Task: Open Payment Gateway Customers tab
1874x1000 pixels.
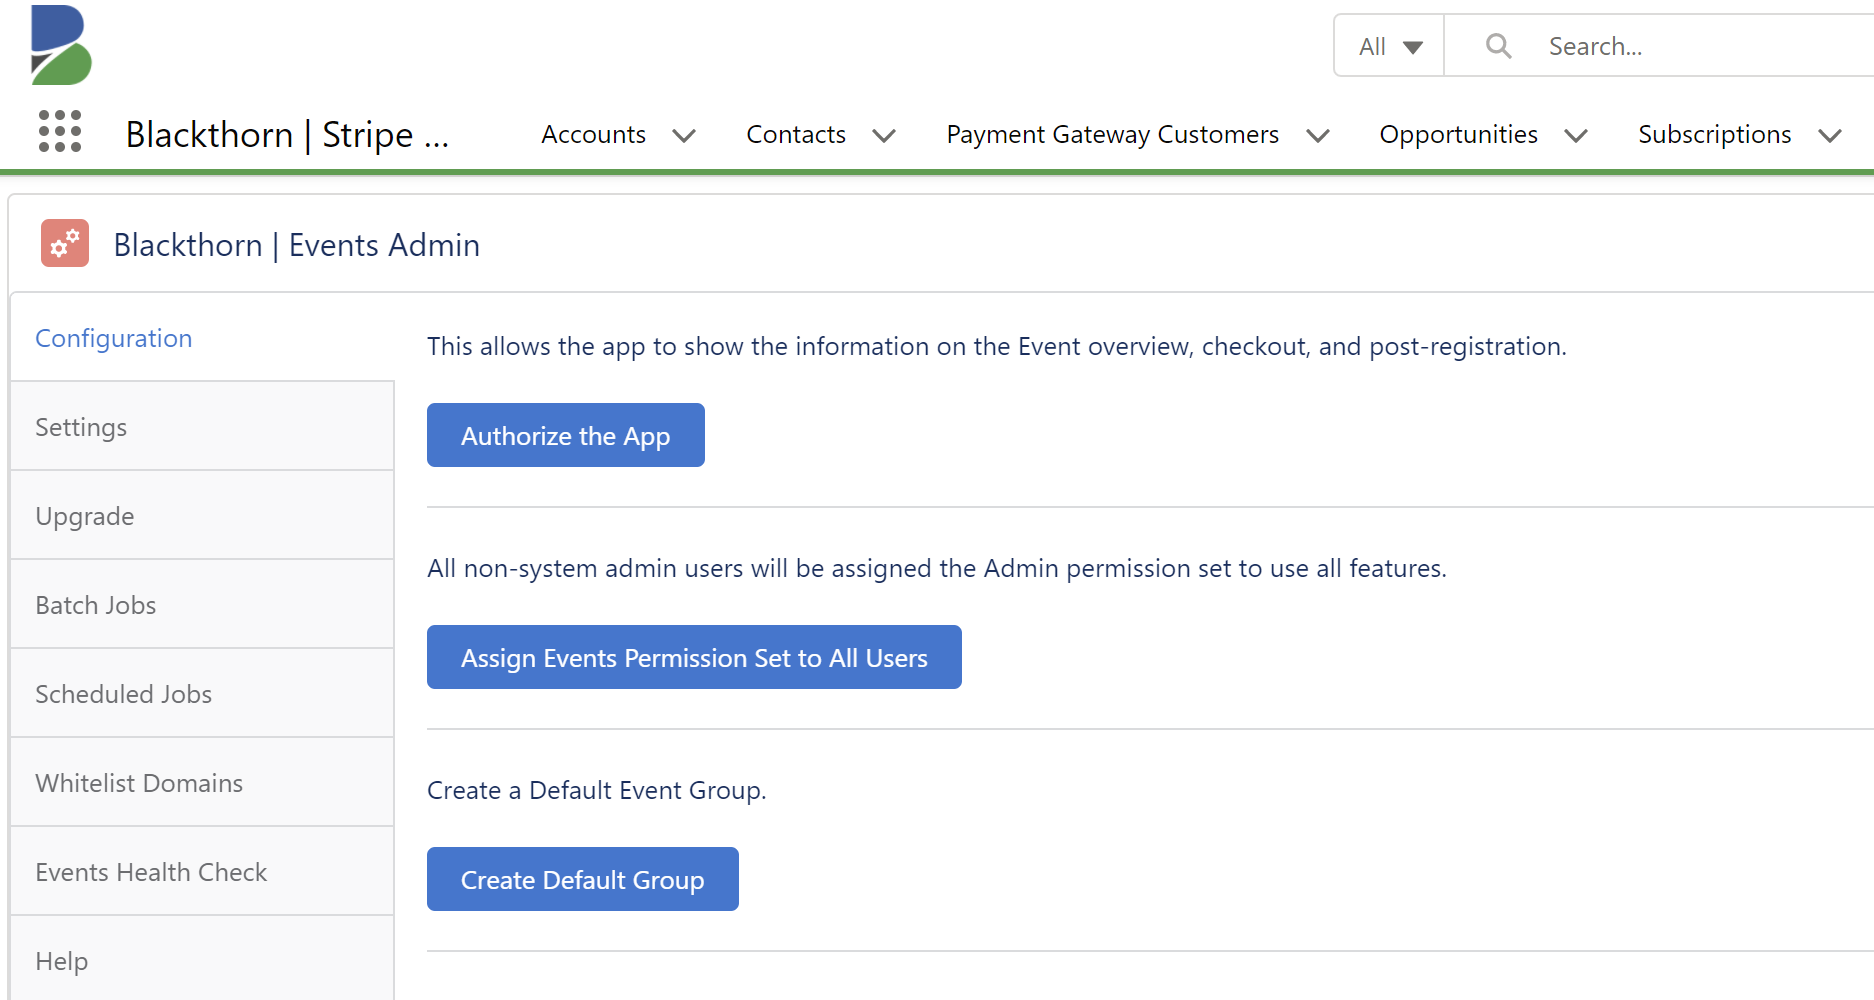Action: [x=1113, y=134]
